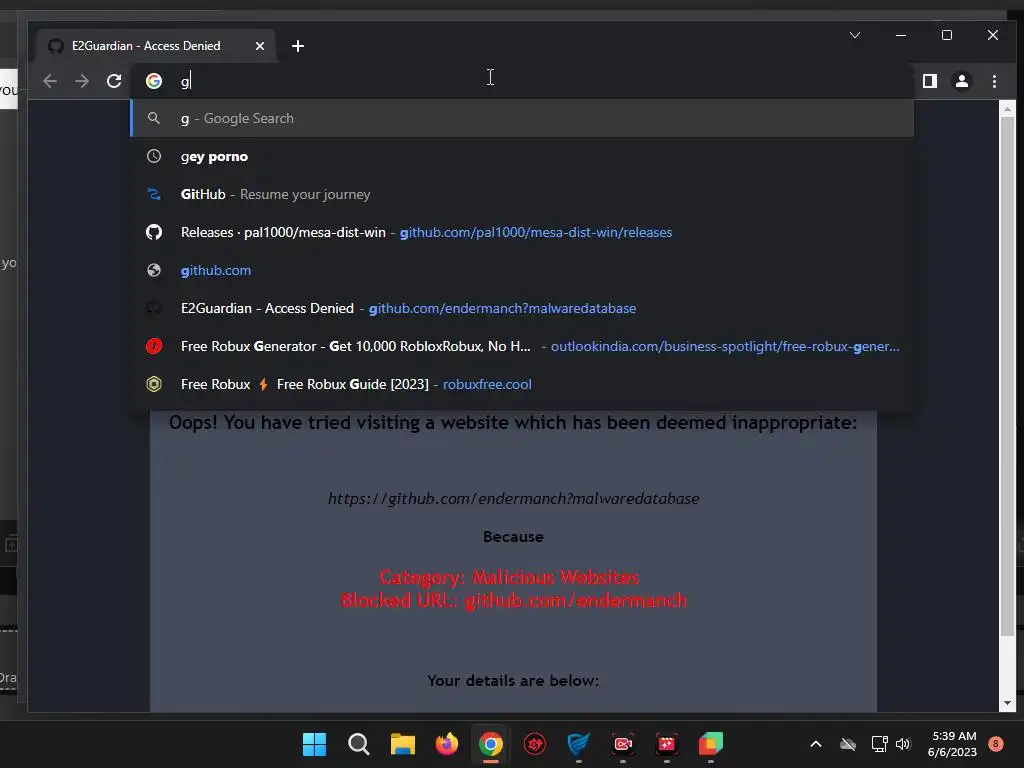Select Free Robux Generator outlookindia suggestion
This screenshot has height=768, width=1024.
[x=522, y=346]
